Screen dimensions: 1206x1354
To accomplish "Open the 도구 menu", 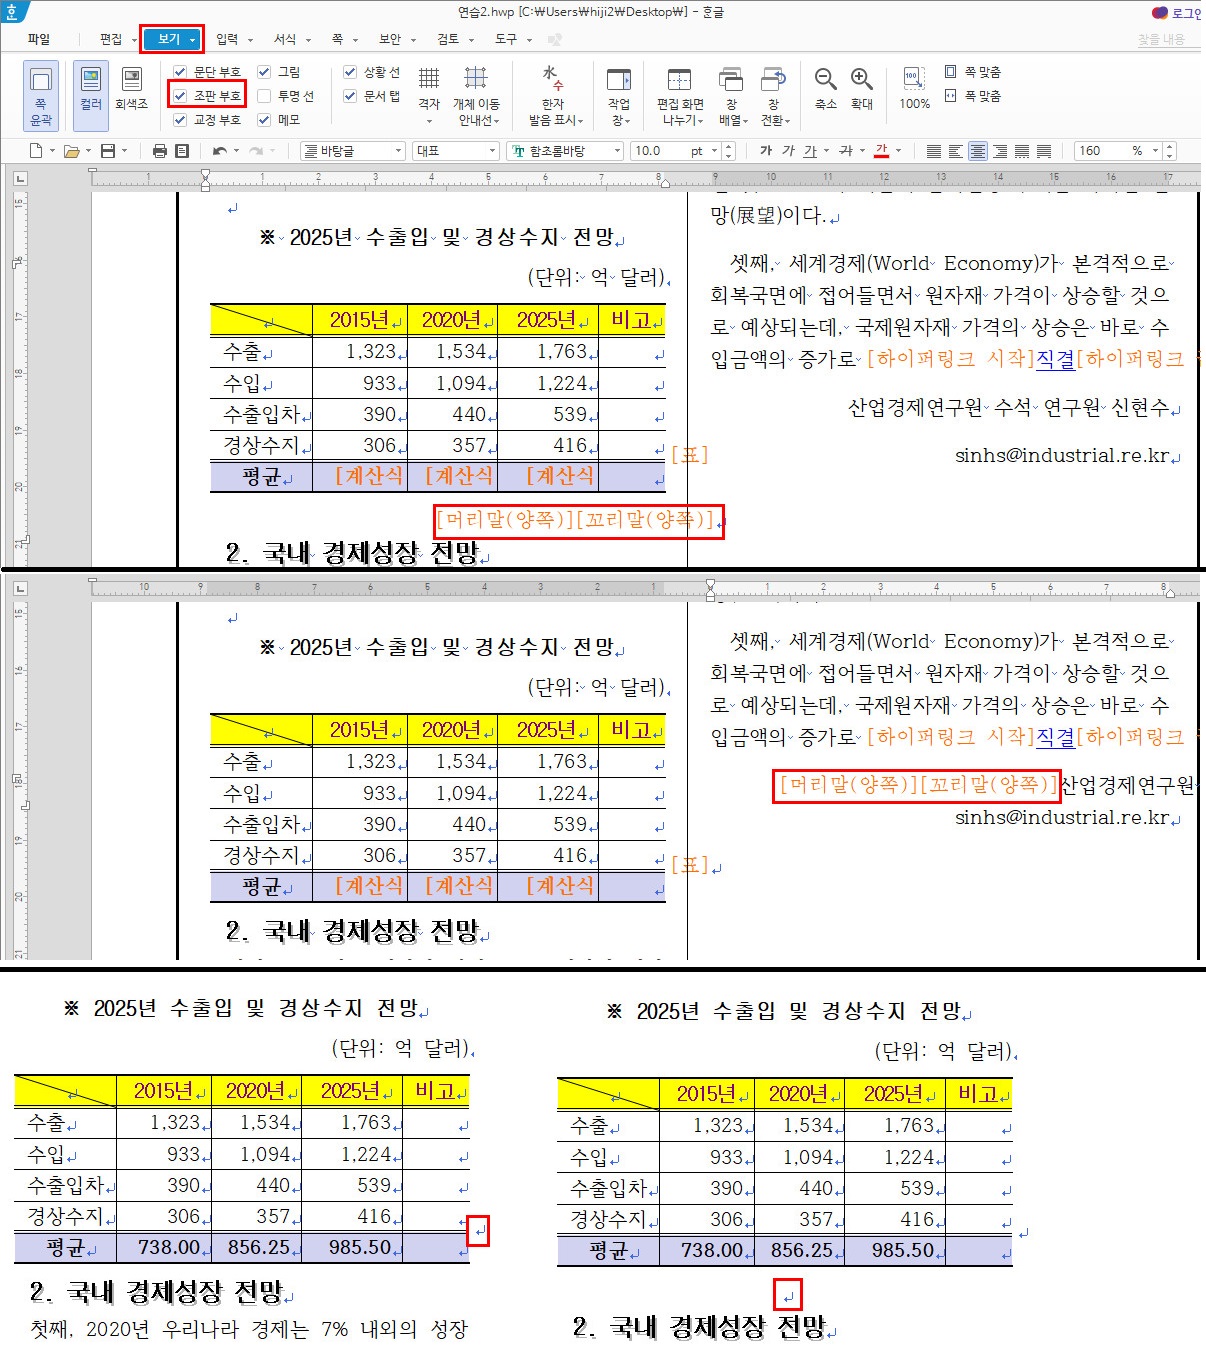I will click(x=506, y=39).
